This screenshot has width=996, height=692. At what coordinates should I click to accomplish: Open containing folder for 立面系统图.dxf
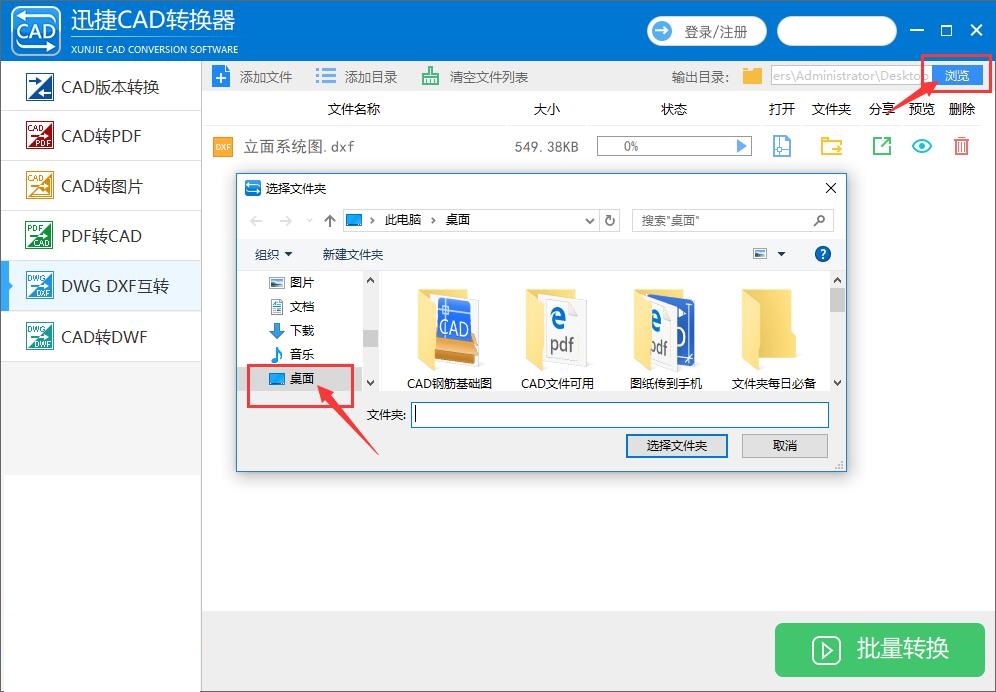pyautogui.click(x=831, y=146)
